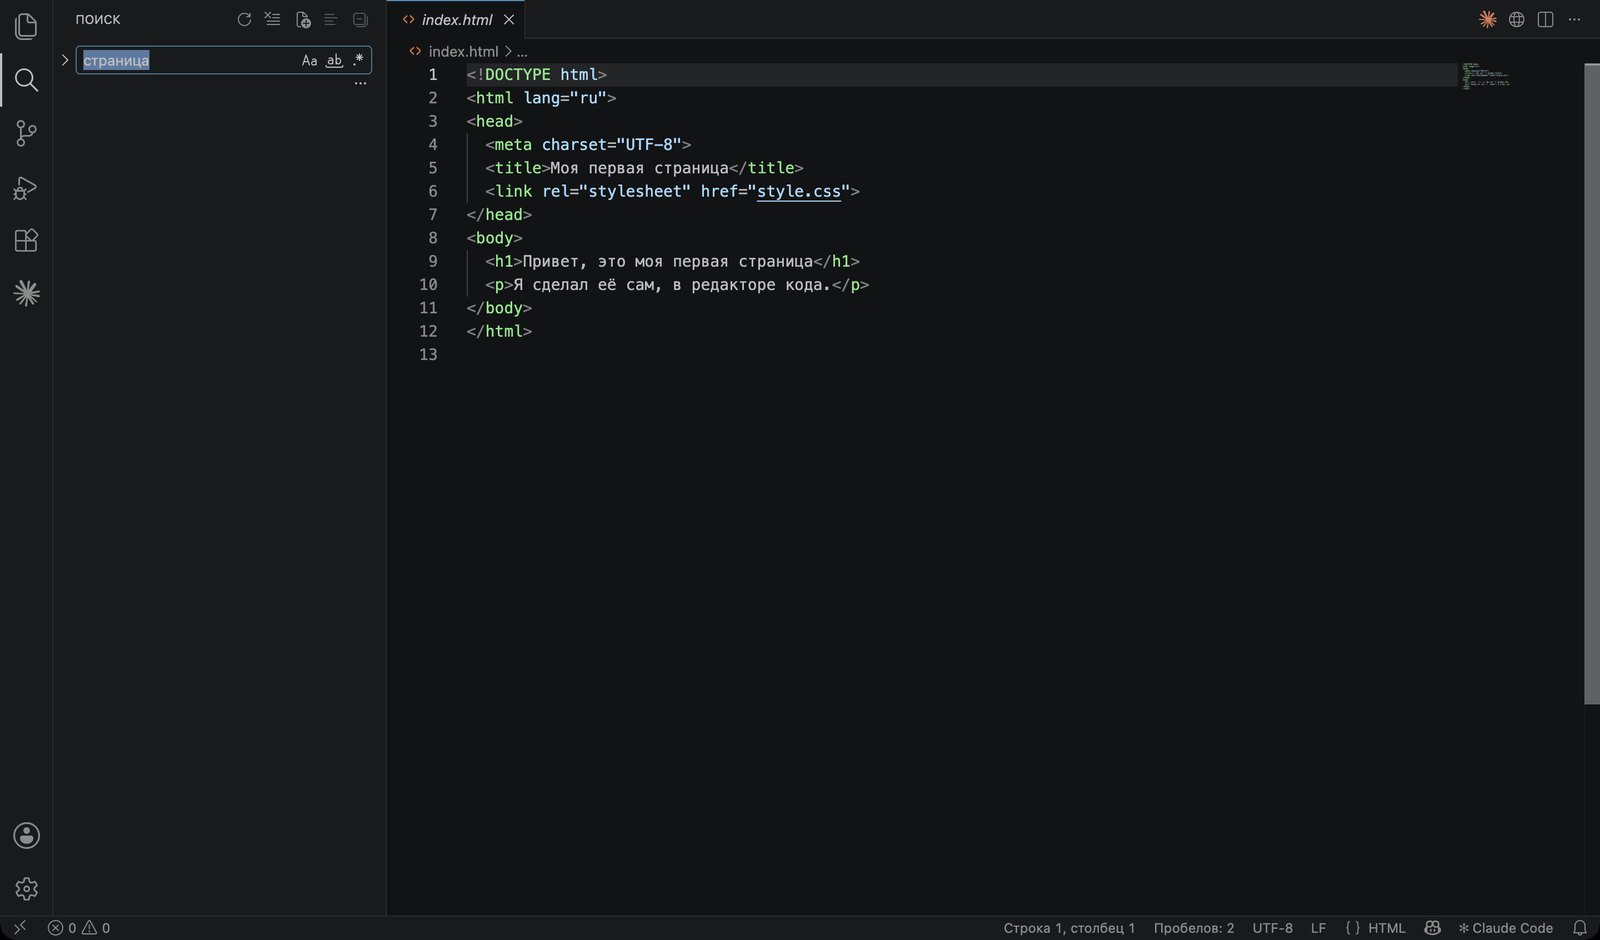Open the Accounts menu
This screenshot has width=1600, height=940.
point(26,835)
